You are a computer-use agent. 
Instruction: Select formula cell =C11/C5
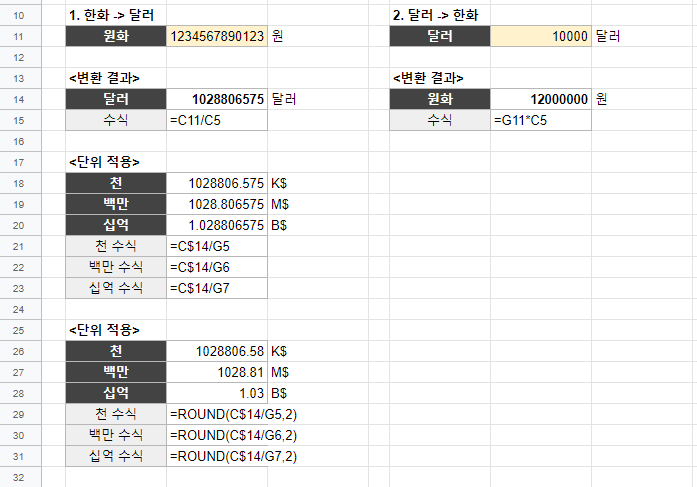[217, 120]
